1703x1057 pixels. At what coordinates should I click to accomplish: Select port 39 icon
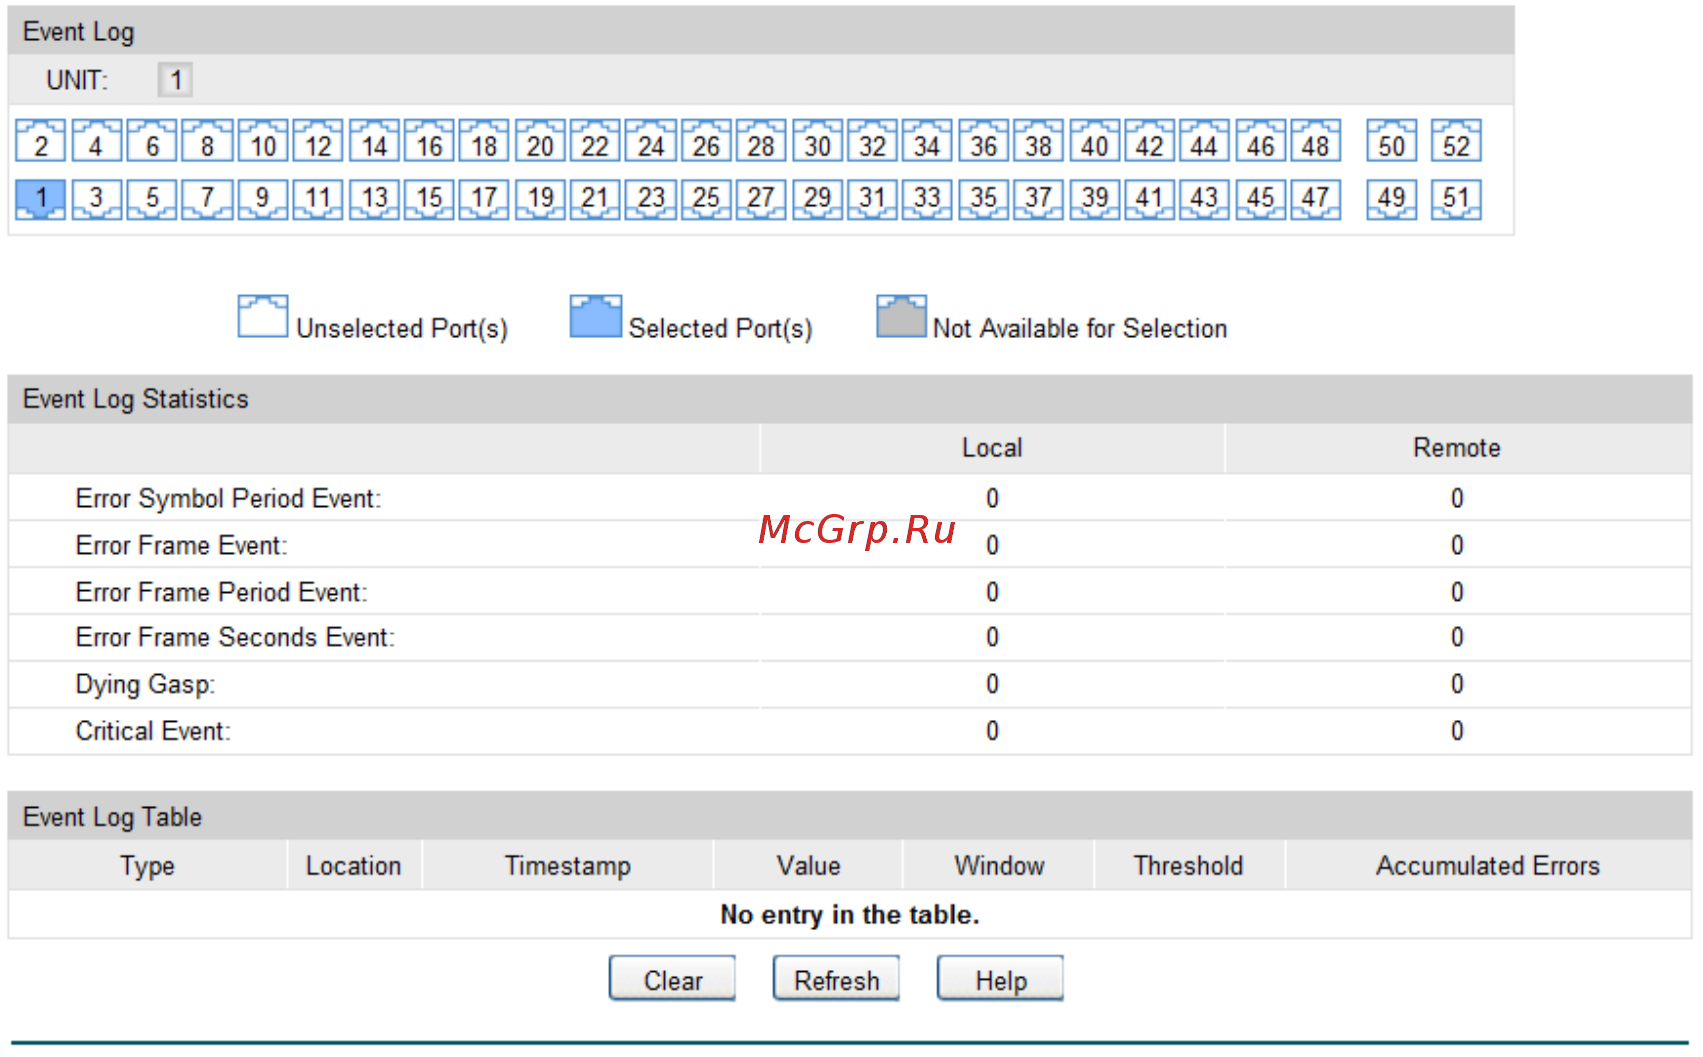[1095, 199]
